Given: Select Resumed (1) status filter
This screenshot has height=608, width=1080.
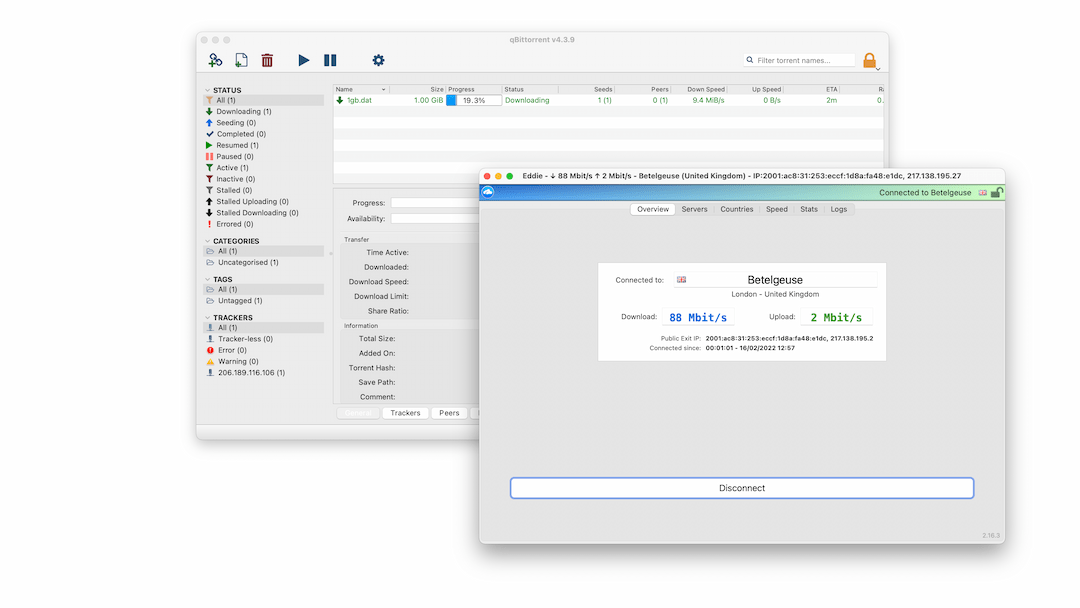Looking at the screenshot, I should point(237,145).
